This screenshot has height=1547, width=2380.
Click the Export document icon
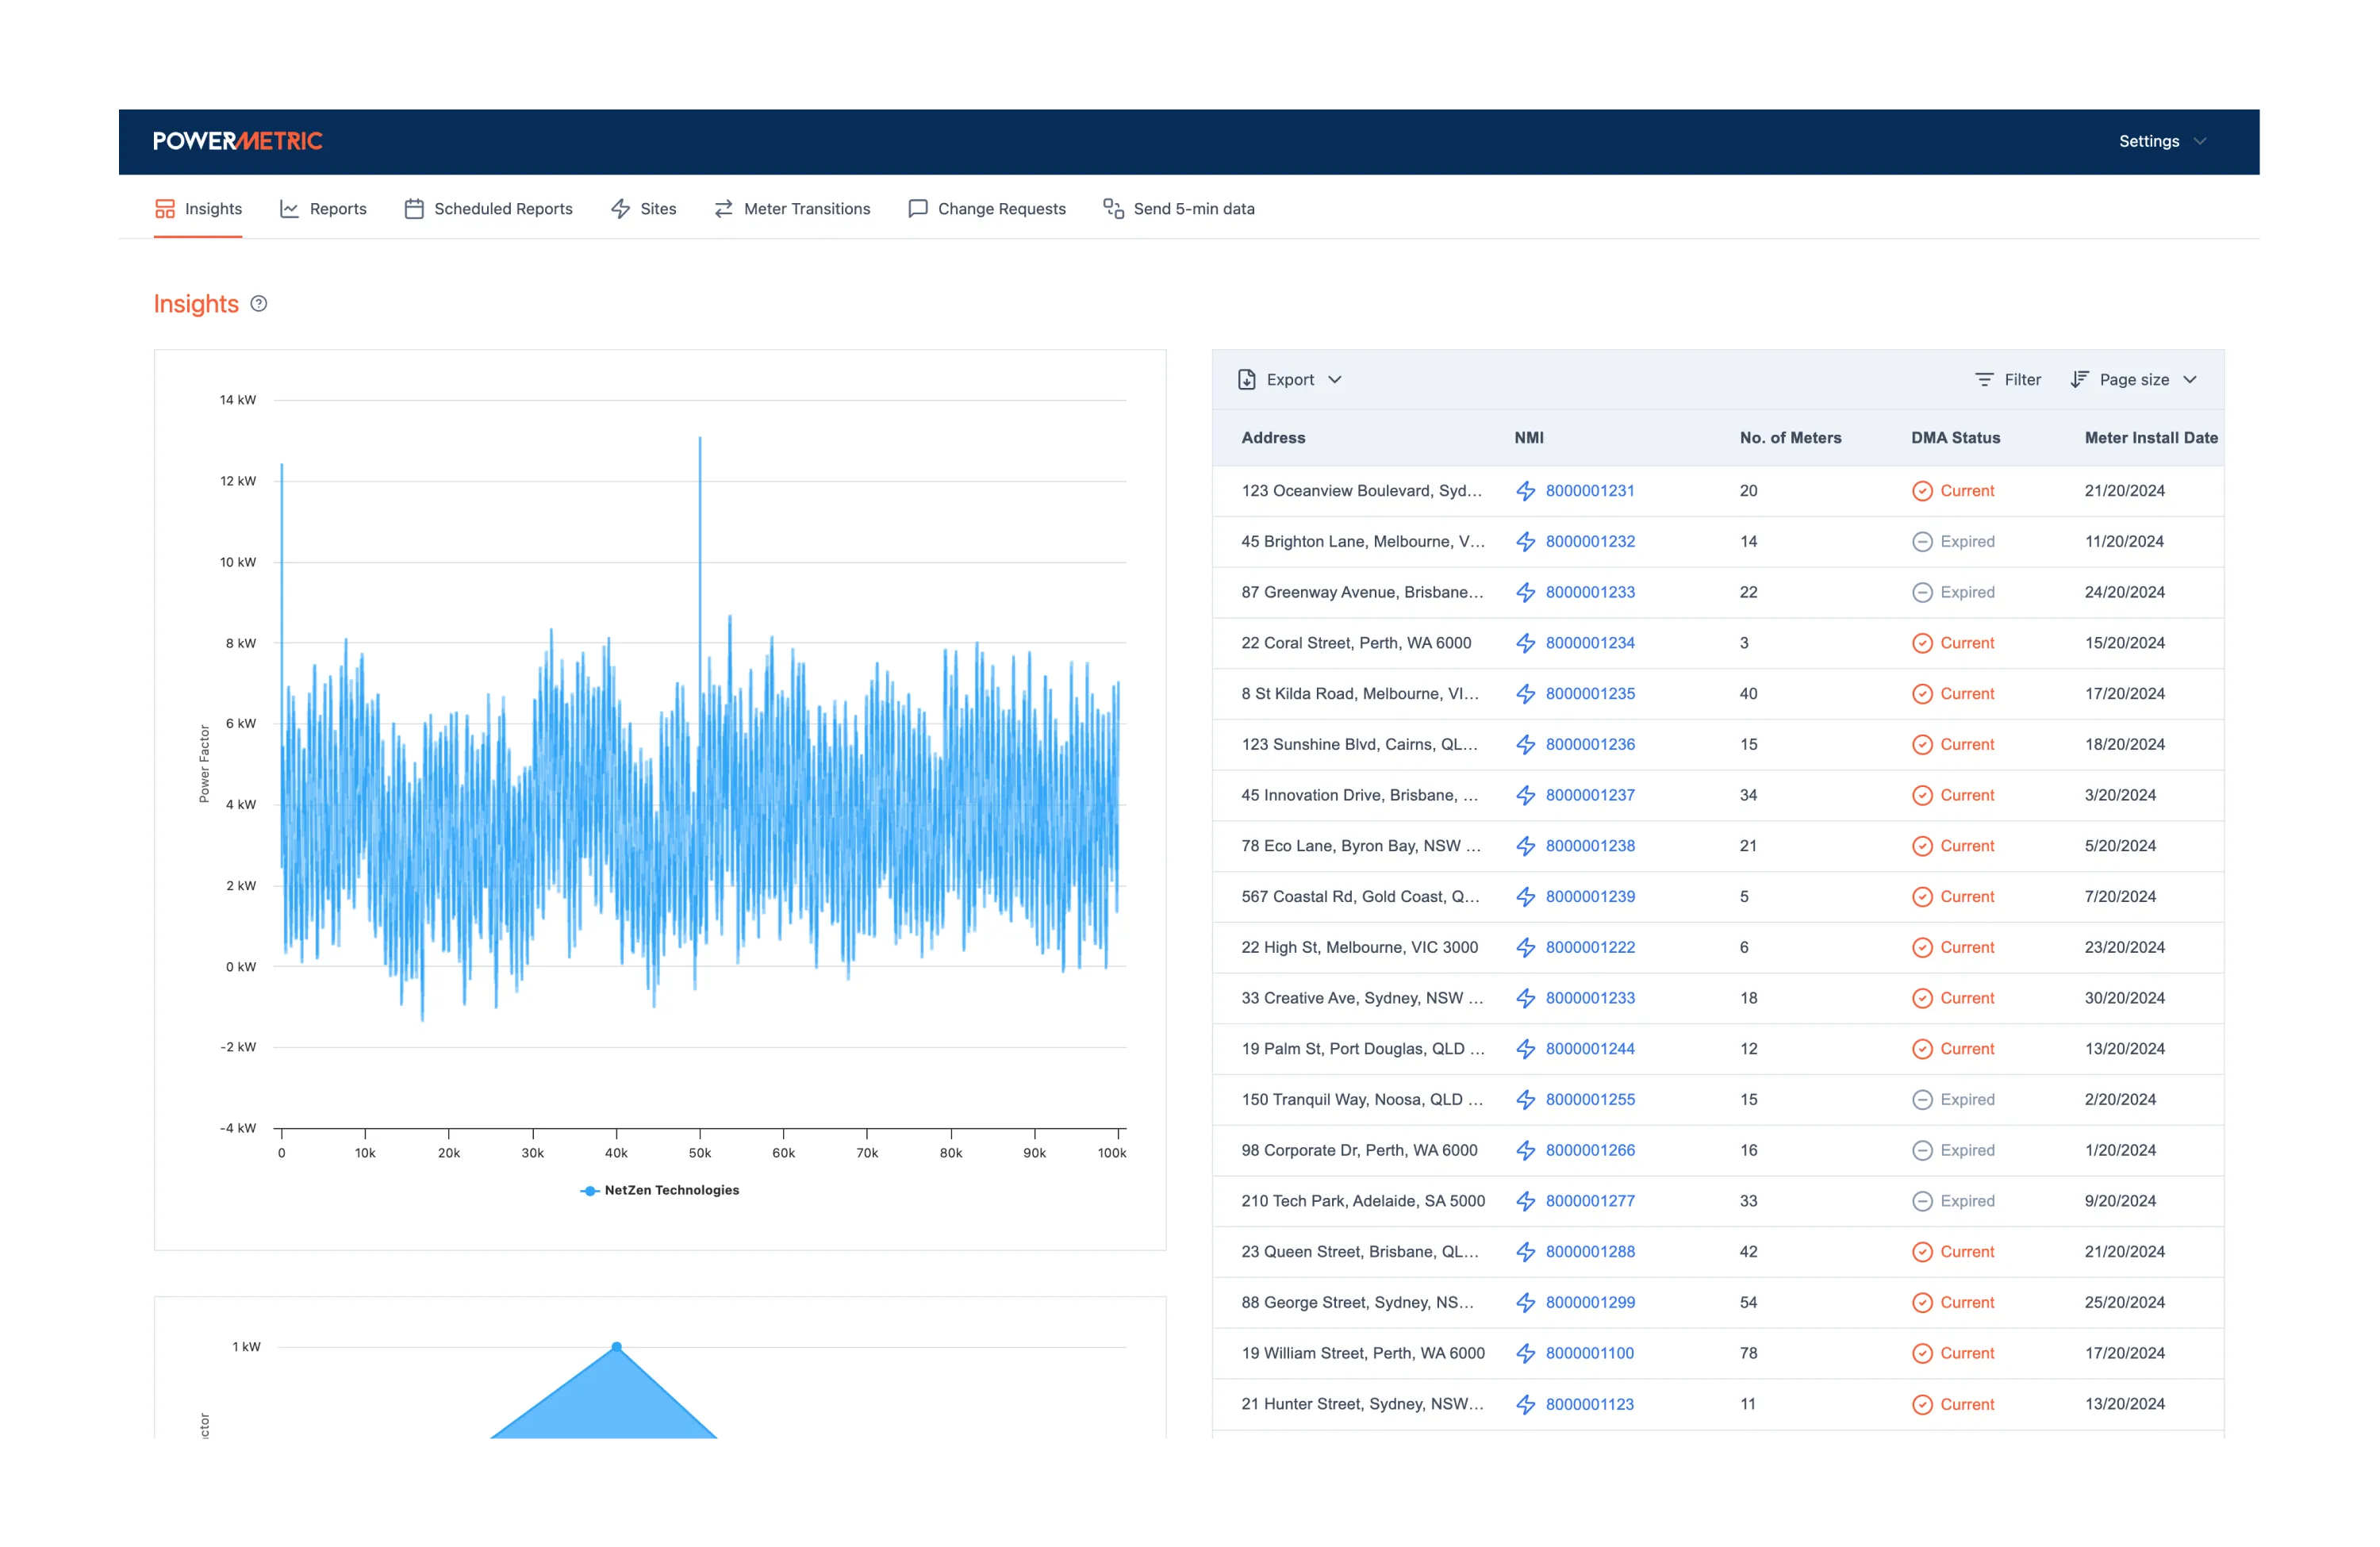pyautogui.click(x=1246, y=380)
